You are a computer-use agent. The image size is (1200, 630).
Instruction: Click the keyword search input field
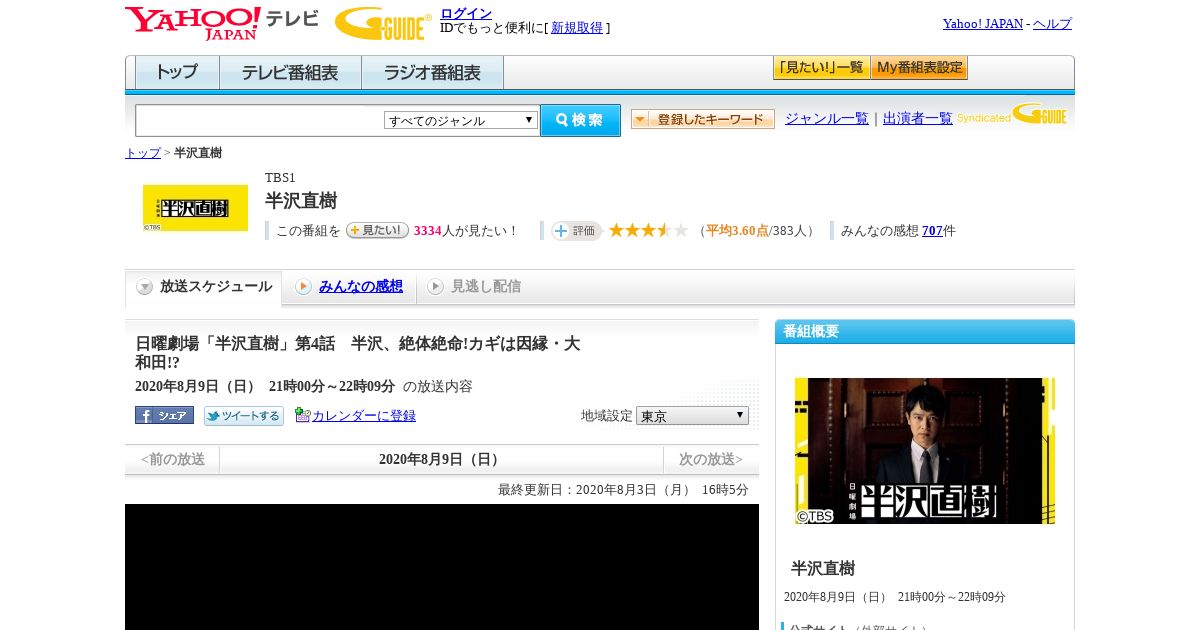click(260, 120)
